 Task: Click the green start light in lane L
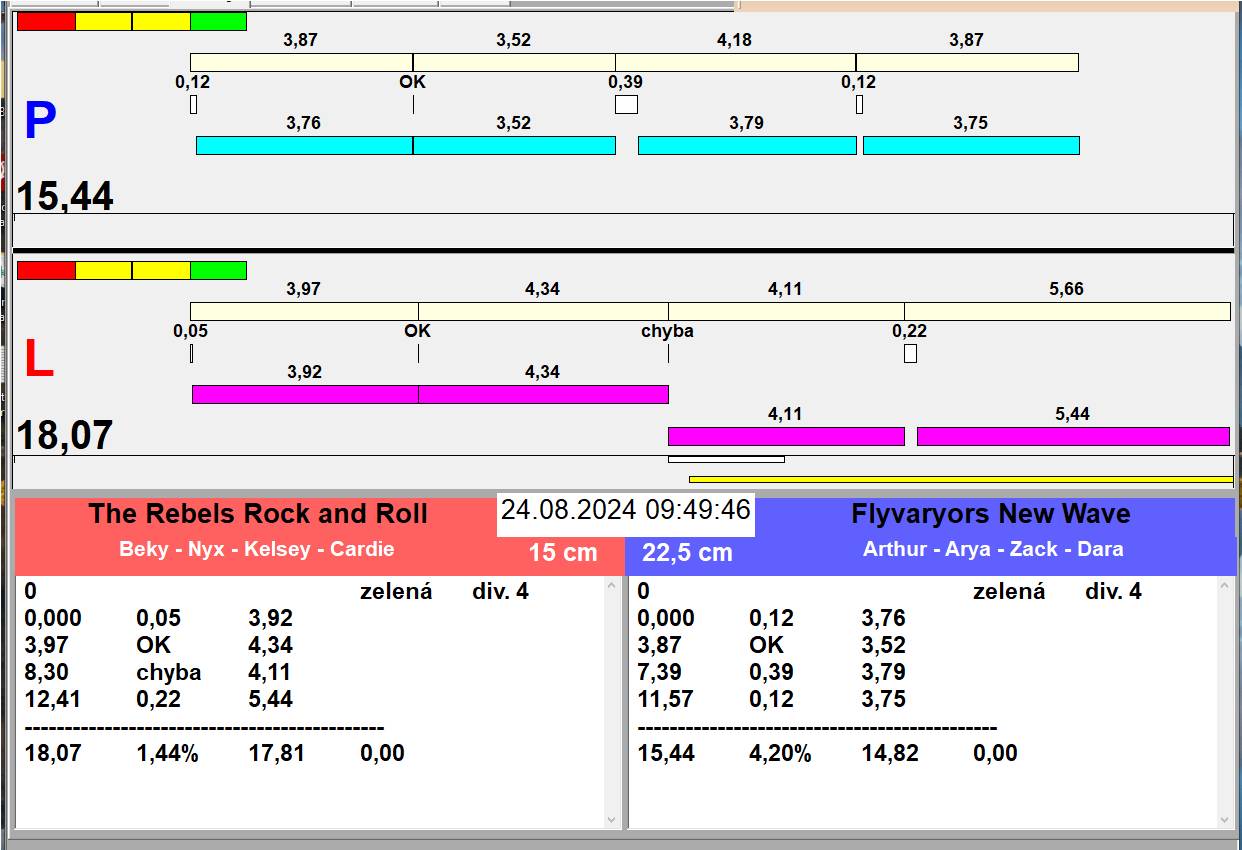[218, 270]
